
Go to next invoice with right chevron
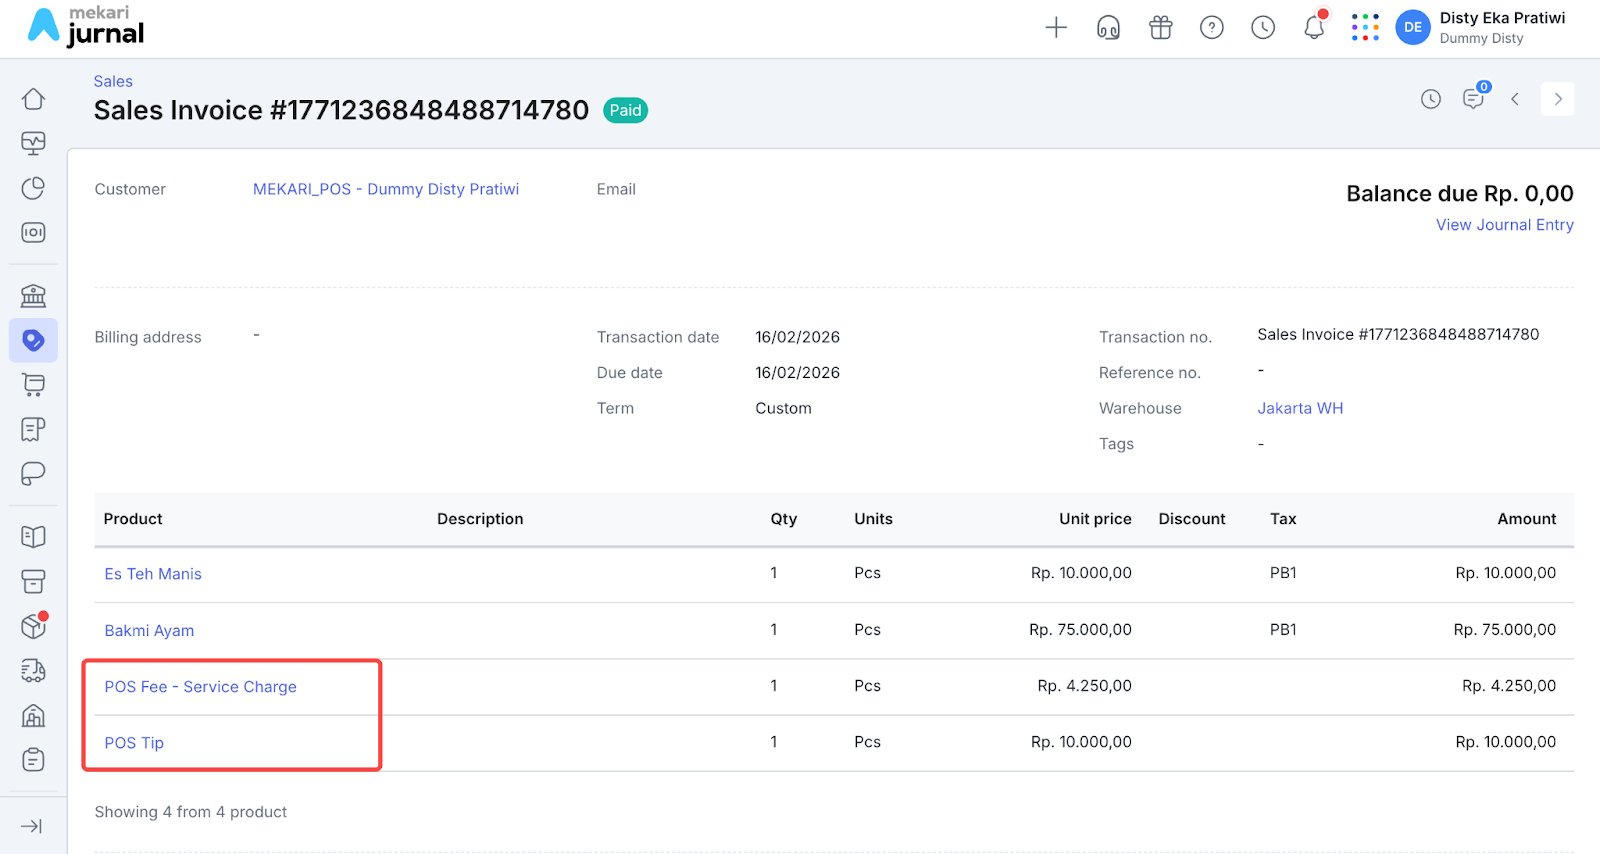click(1557, 99)
